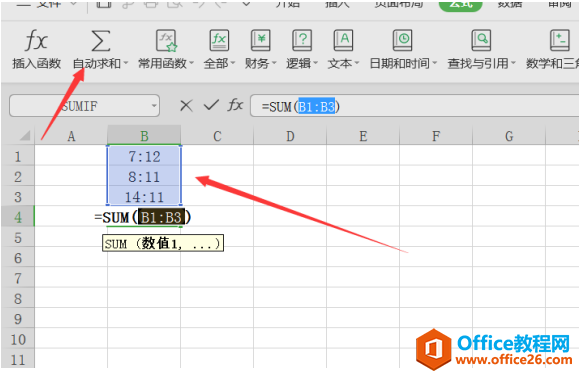The image size is (579, 377).
Task: Expand the 日期和时间 dropdown arrow
Action: pos(435,64)
